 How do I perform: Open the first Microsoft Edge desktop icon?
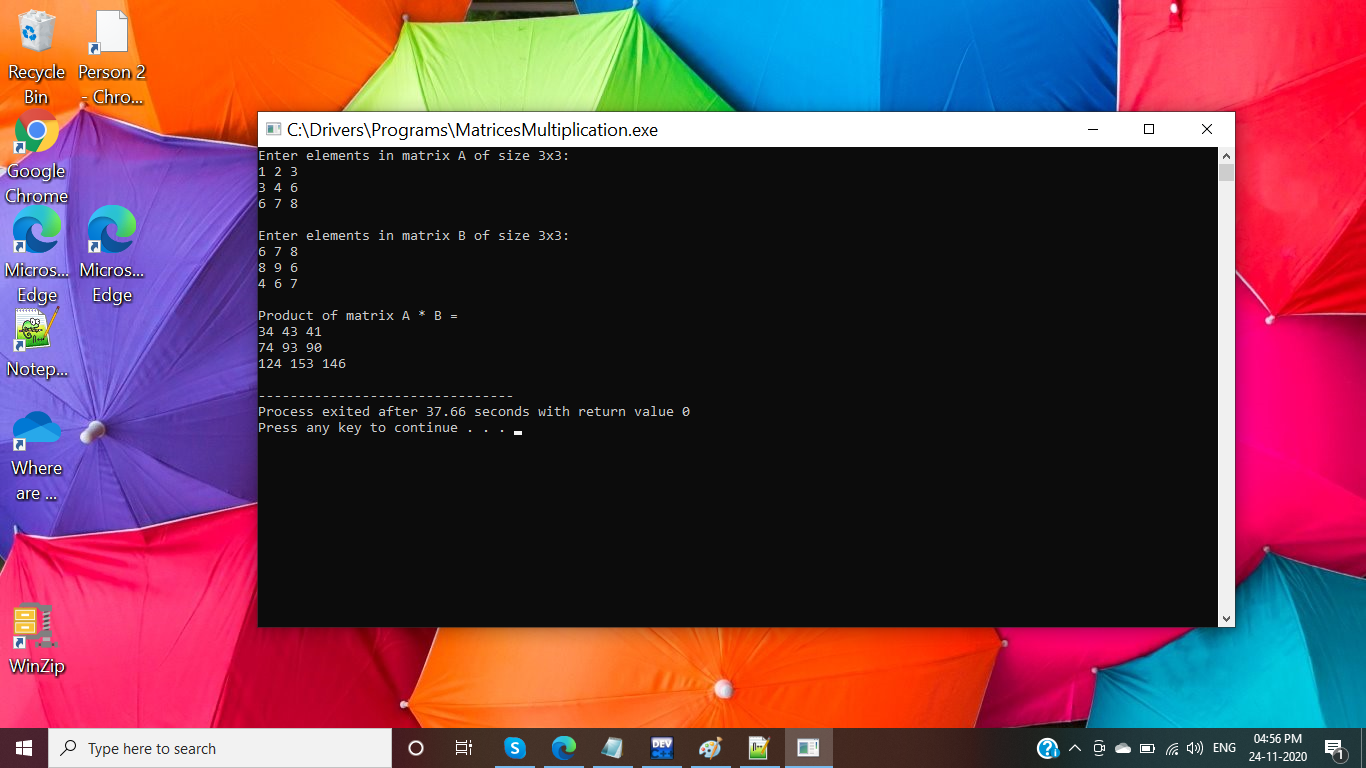(37, 255)
